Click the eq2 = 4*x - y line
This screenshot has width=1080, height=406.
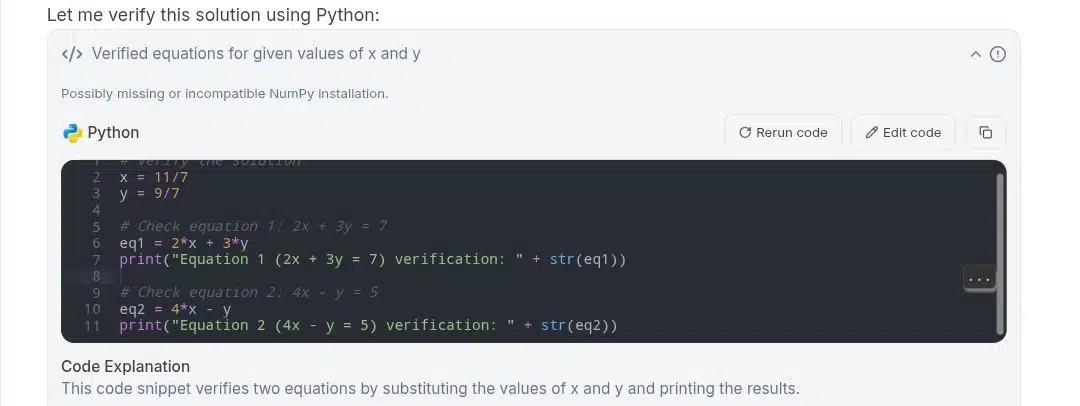(175, 309)
